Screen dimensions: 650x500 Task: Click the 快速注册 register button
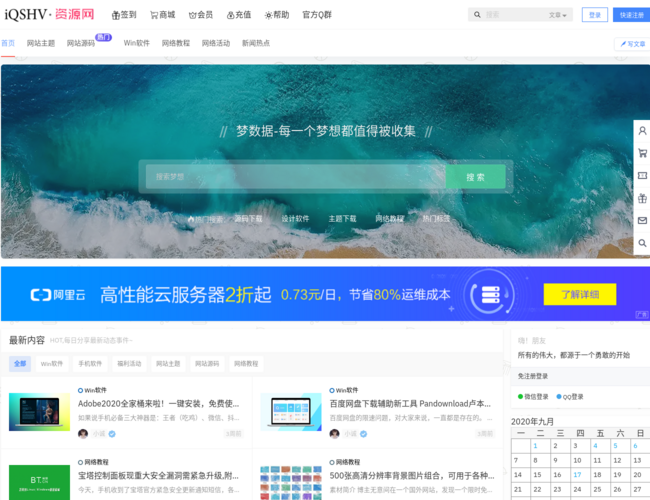631,15
